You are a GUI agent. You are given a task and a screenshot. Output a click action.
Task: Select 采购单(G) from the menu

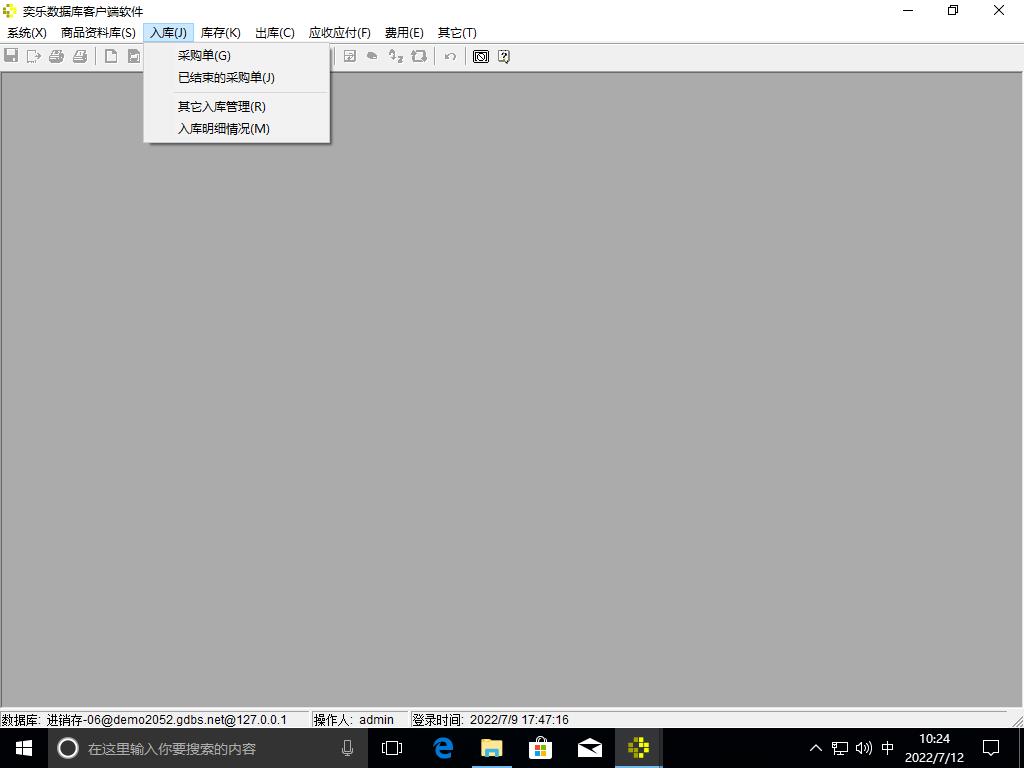tap(204, 56)
